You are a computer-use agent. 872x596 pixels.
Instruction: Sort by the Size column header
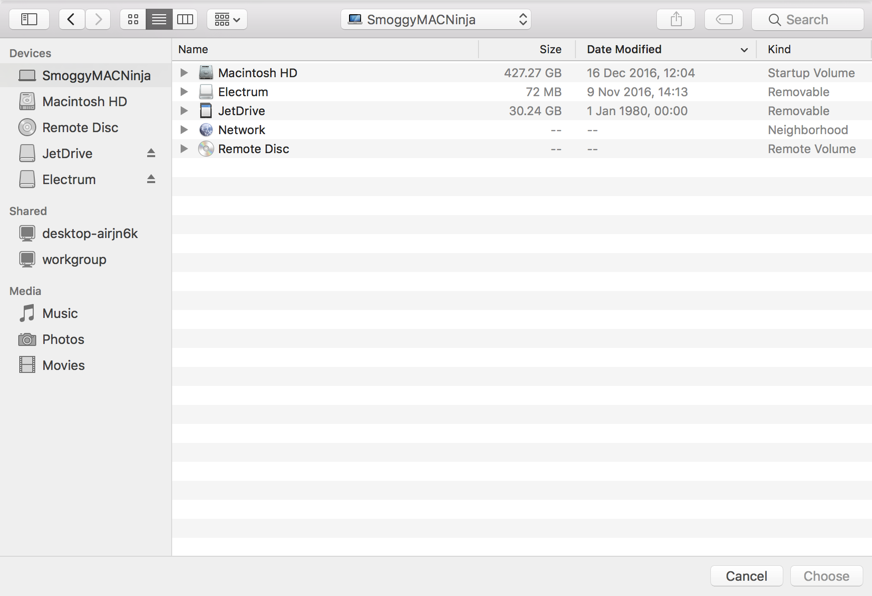click(x=527, y=49)
